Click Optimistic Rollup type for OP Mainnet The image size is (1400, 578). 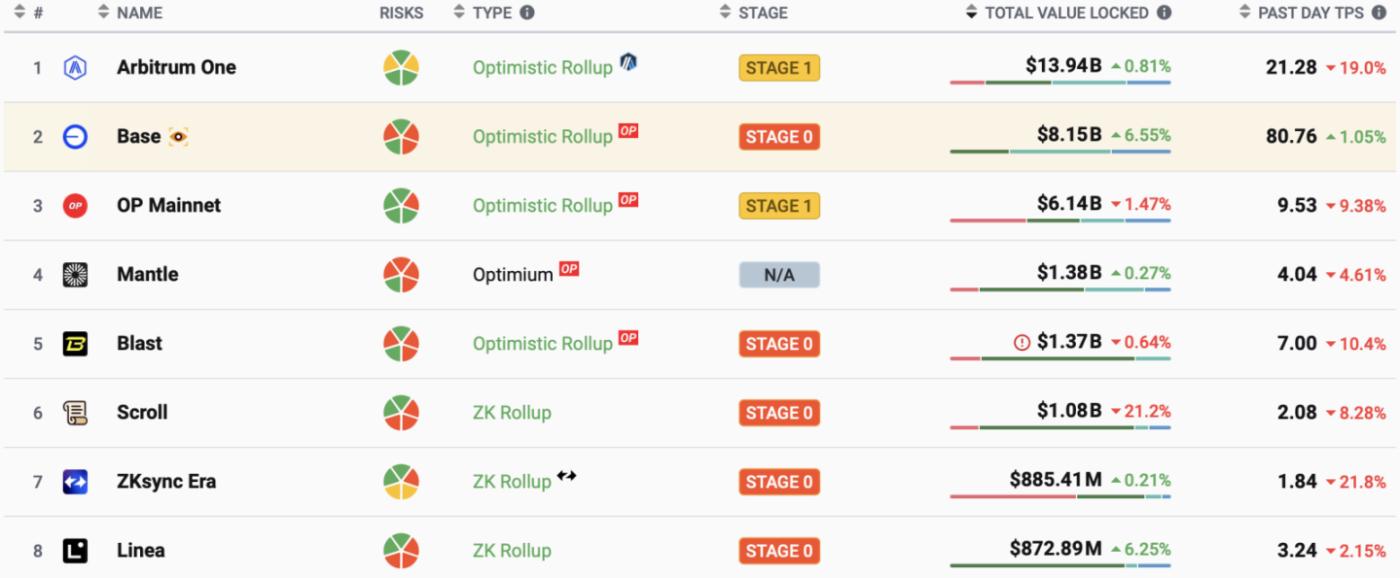point(542,206)
